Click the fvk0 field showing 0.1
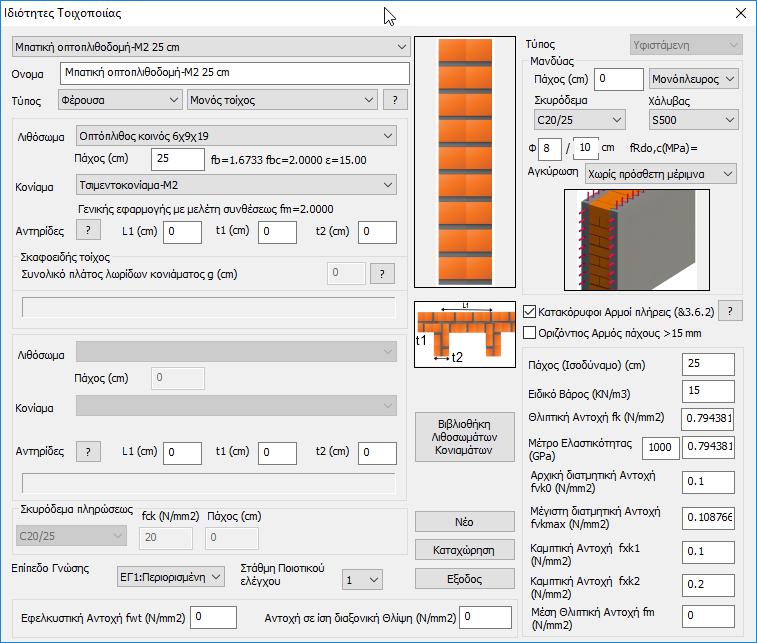This screenshot has width=757, height=643. click(x=708, y=482)
